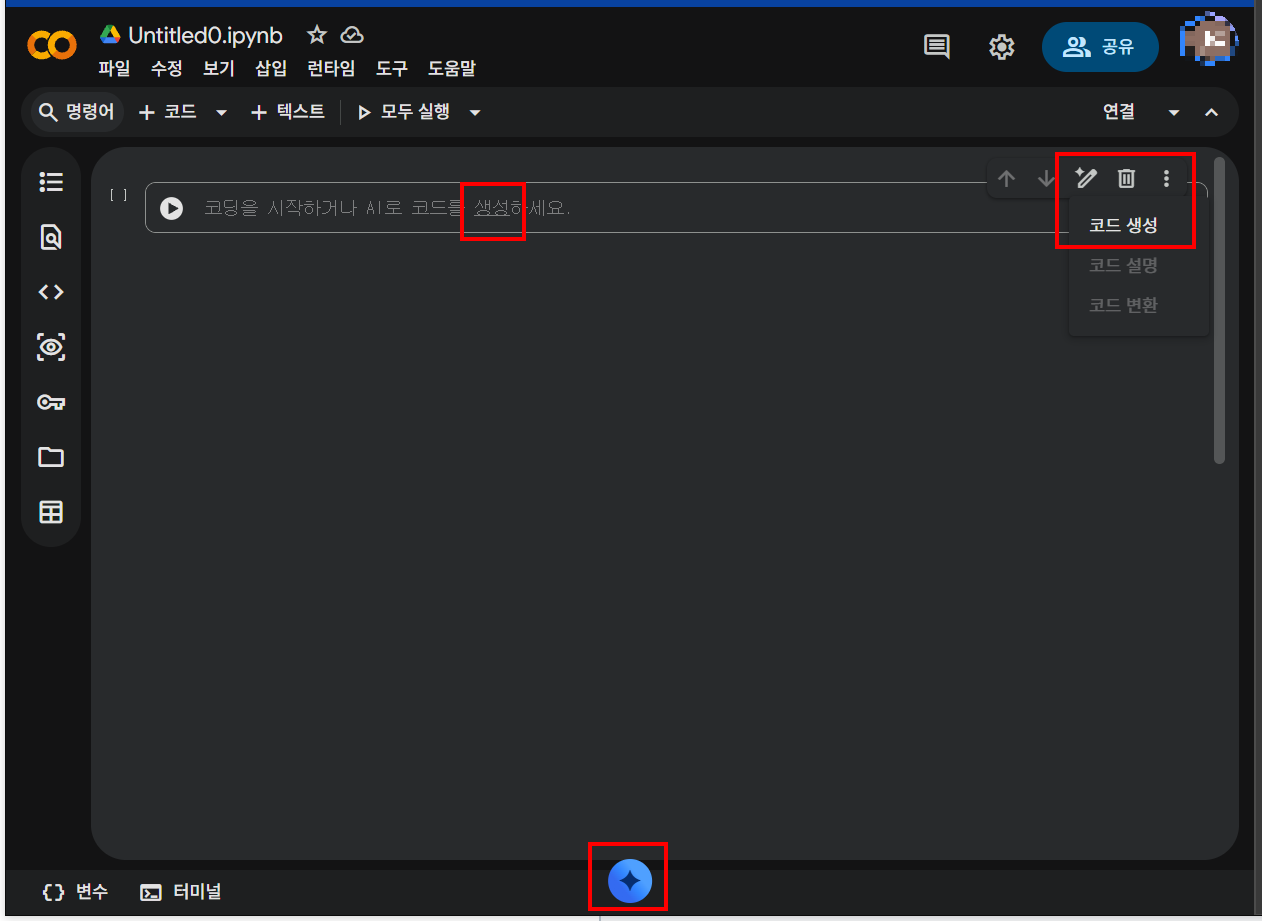Run the cell with the play button

(172, 208)
